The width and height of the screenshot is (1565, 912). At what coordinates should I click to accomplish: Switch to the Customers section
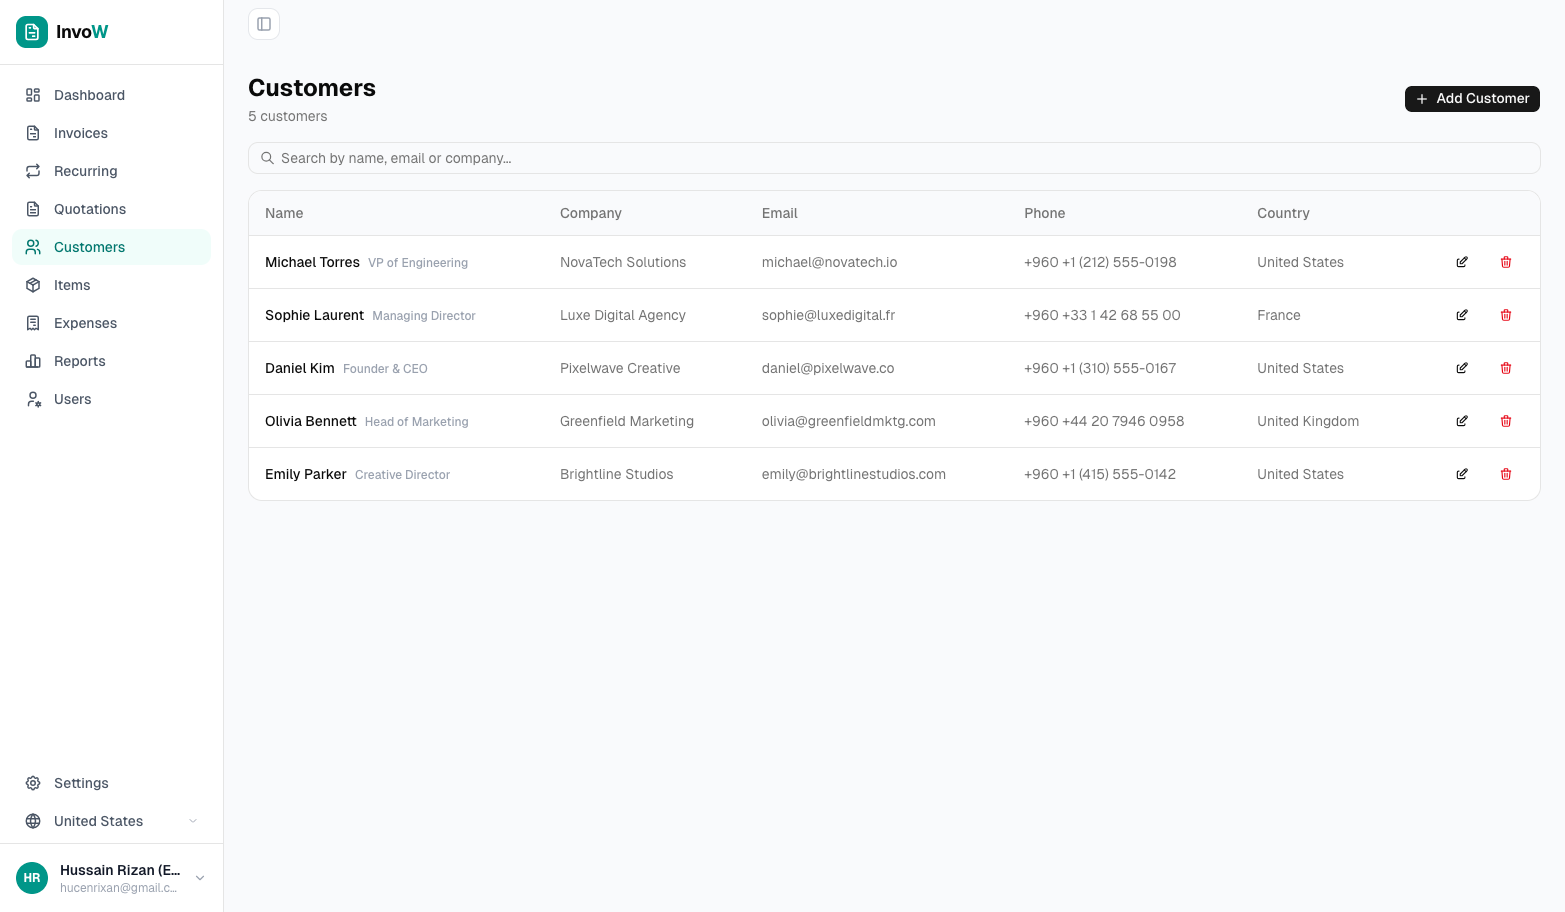coord(89,247)
